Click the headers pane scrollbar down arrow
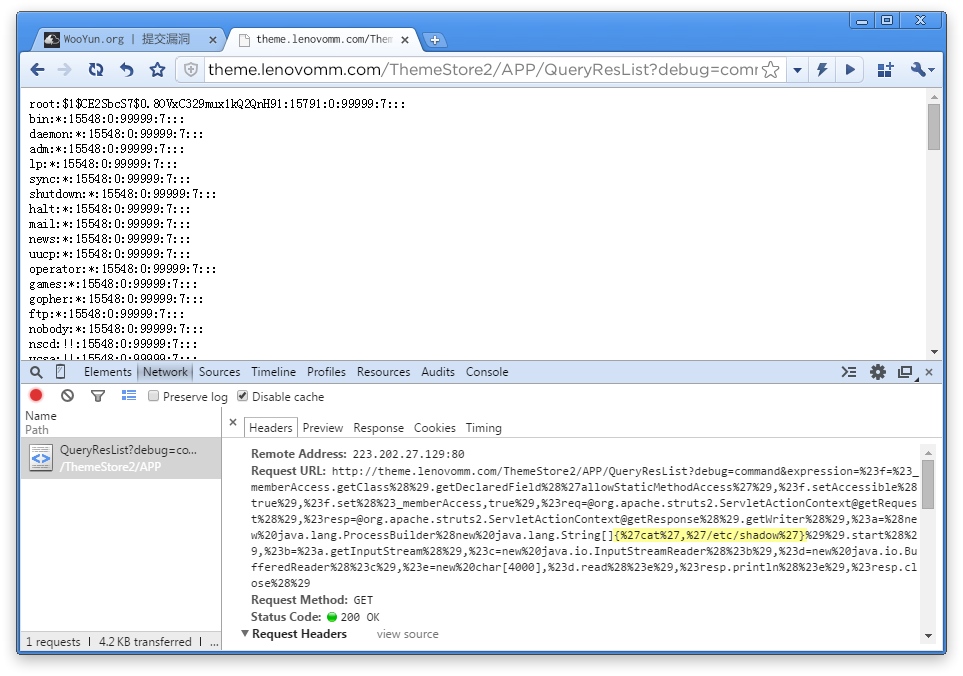The width and height of the screenshot is (963, 676). pos(929,636)
